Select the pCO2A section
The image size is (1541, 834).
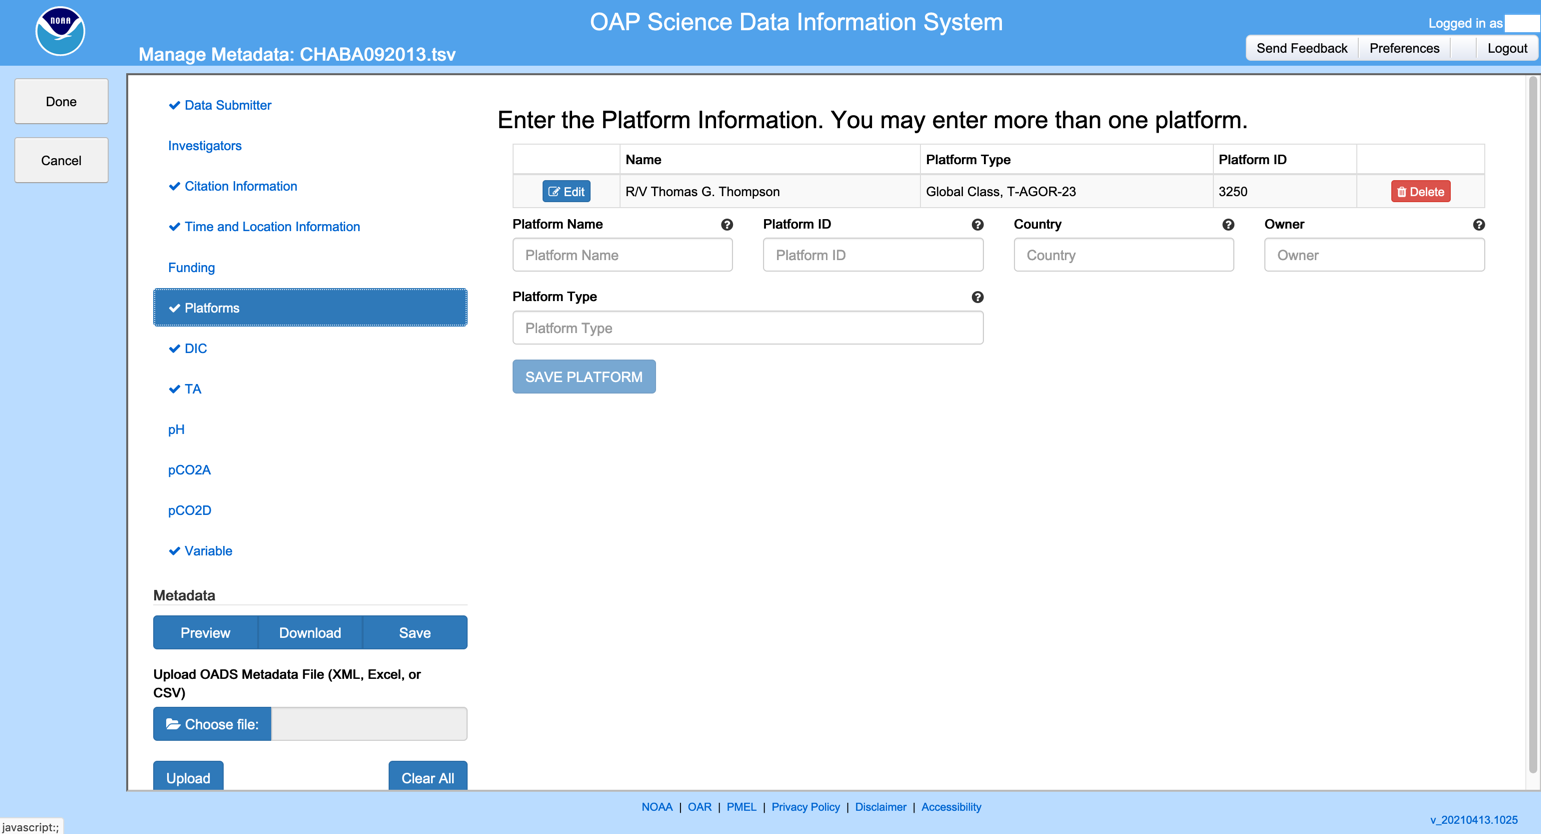pyautogui.click(x=189, y=470)
